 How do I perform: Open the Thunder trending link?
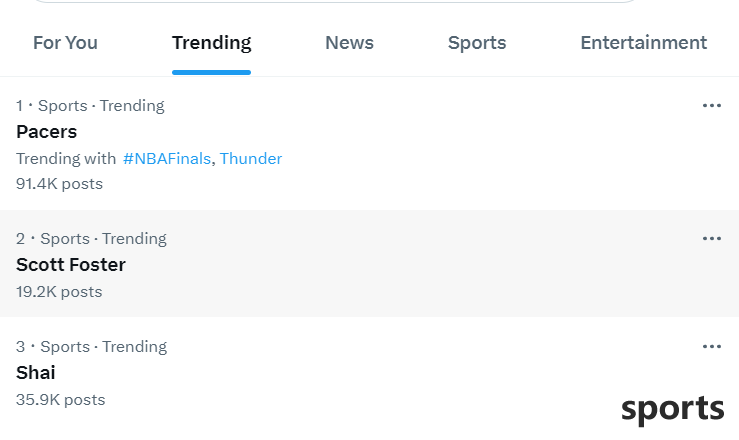(x=251, y=159)
